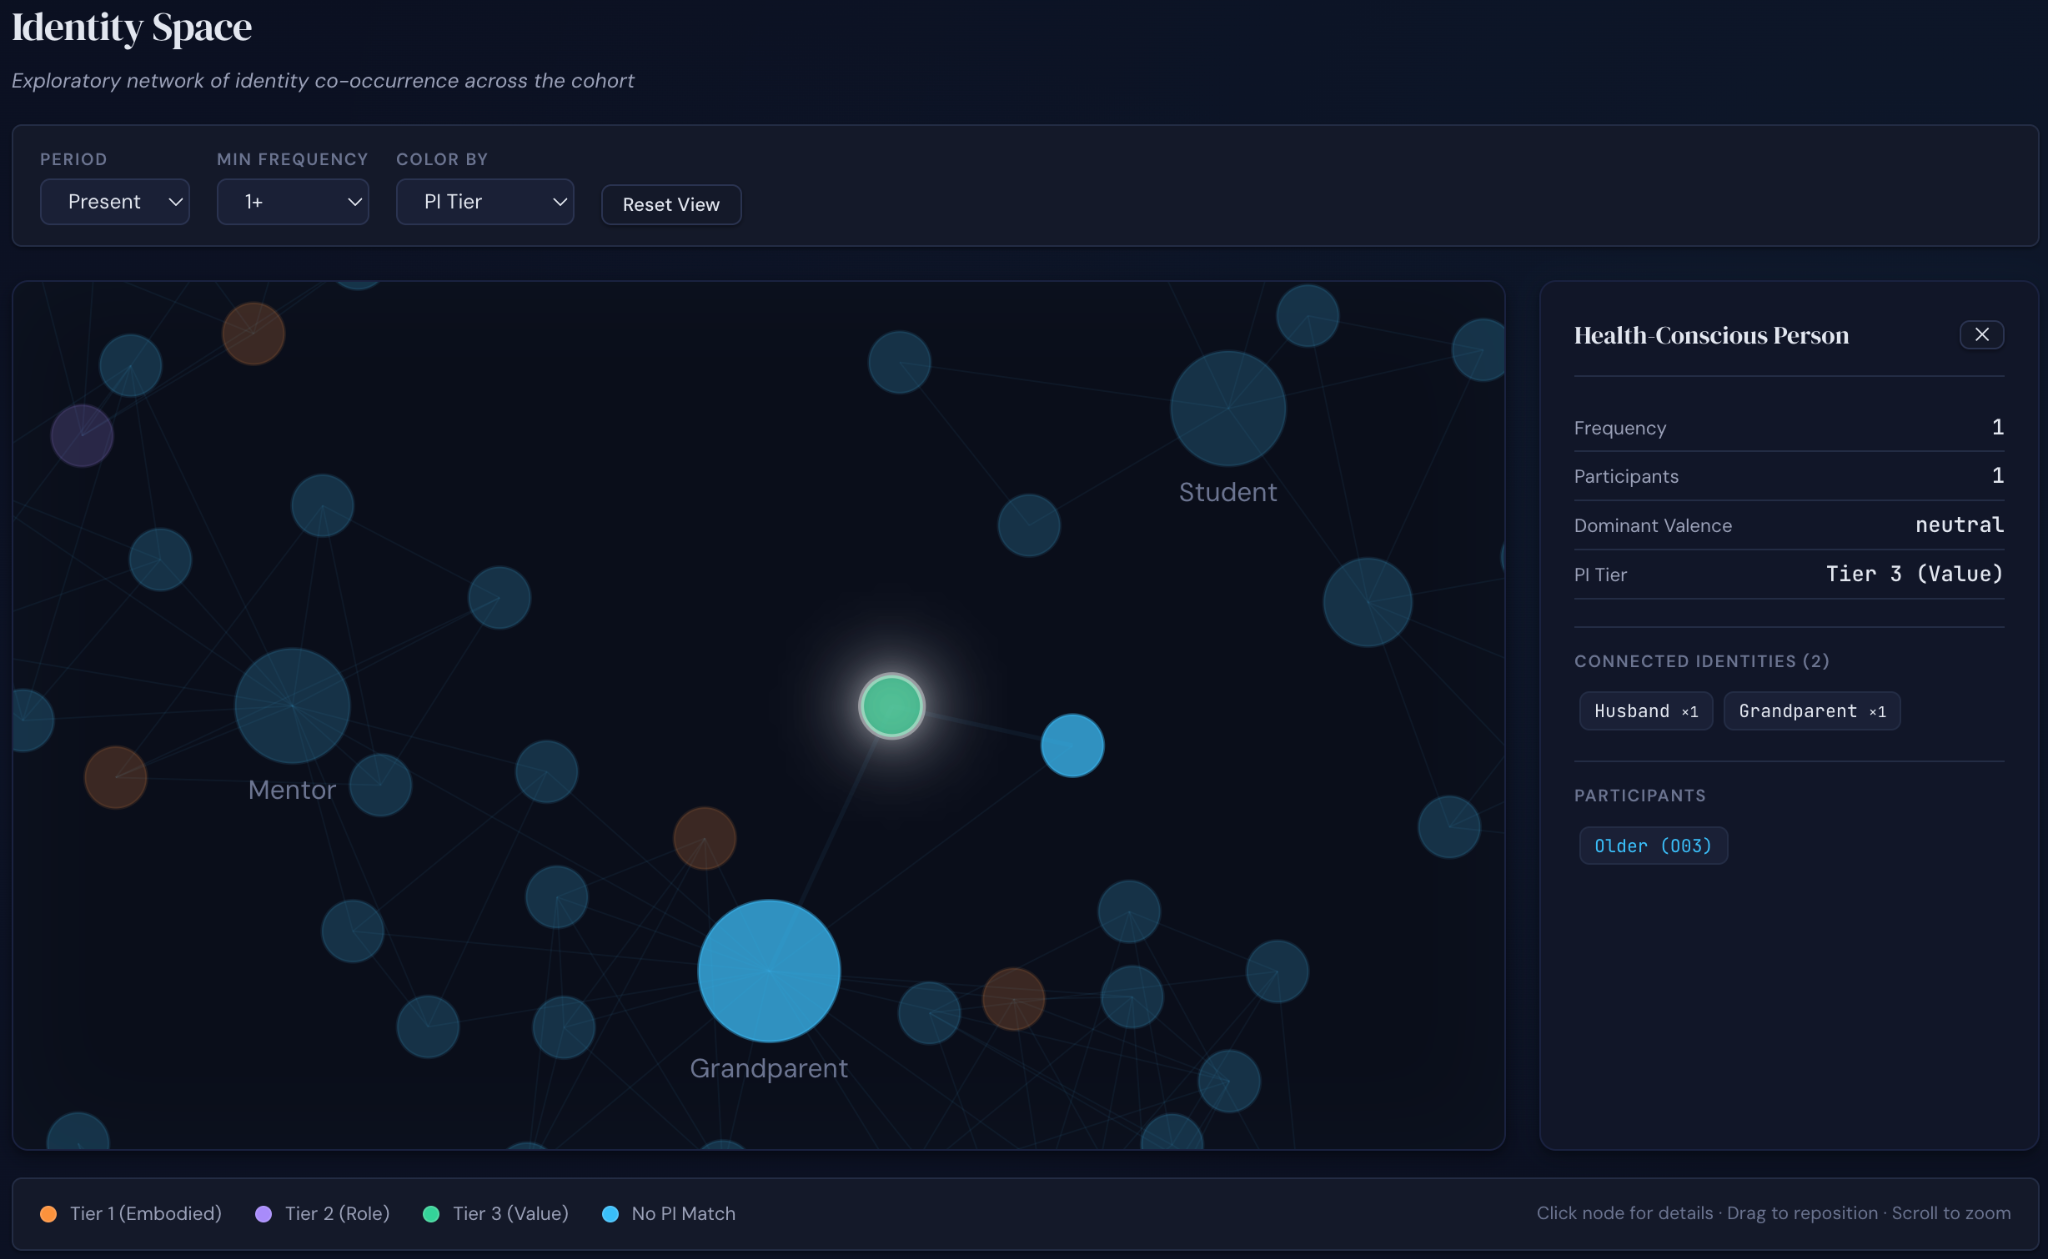This screenshot has width=2048, height=1259.
Task: Click the Identity Space page title
Action: (x=131, y=27)
